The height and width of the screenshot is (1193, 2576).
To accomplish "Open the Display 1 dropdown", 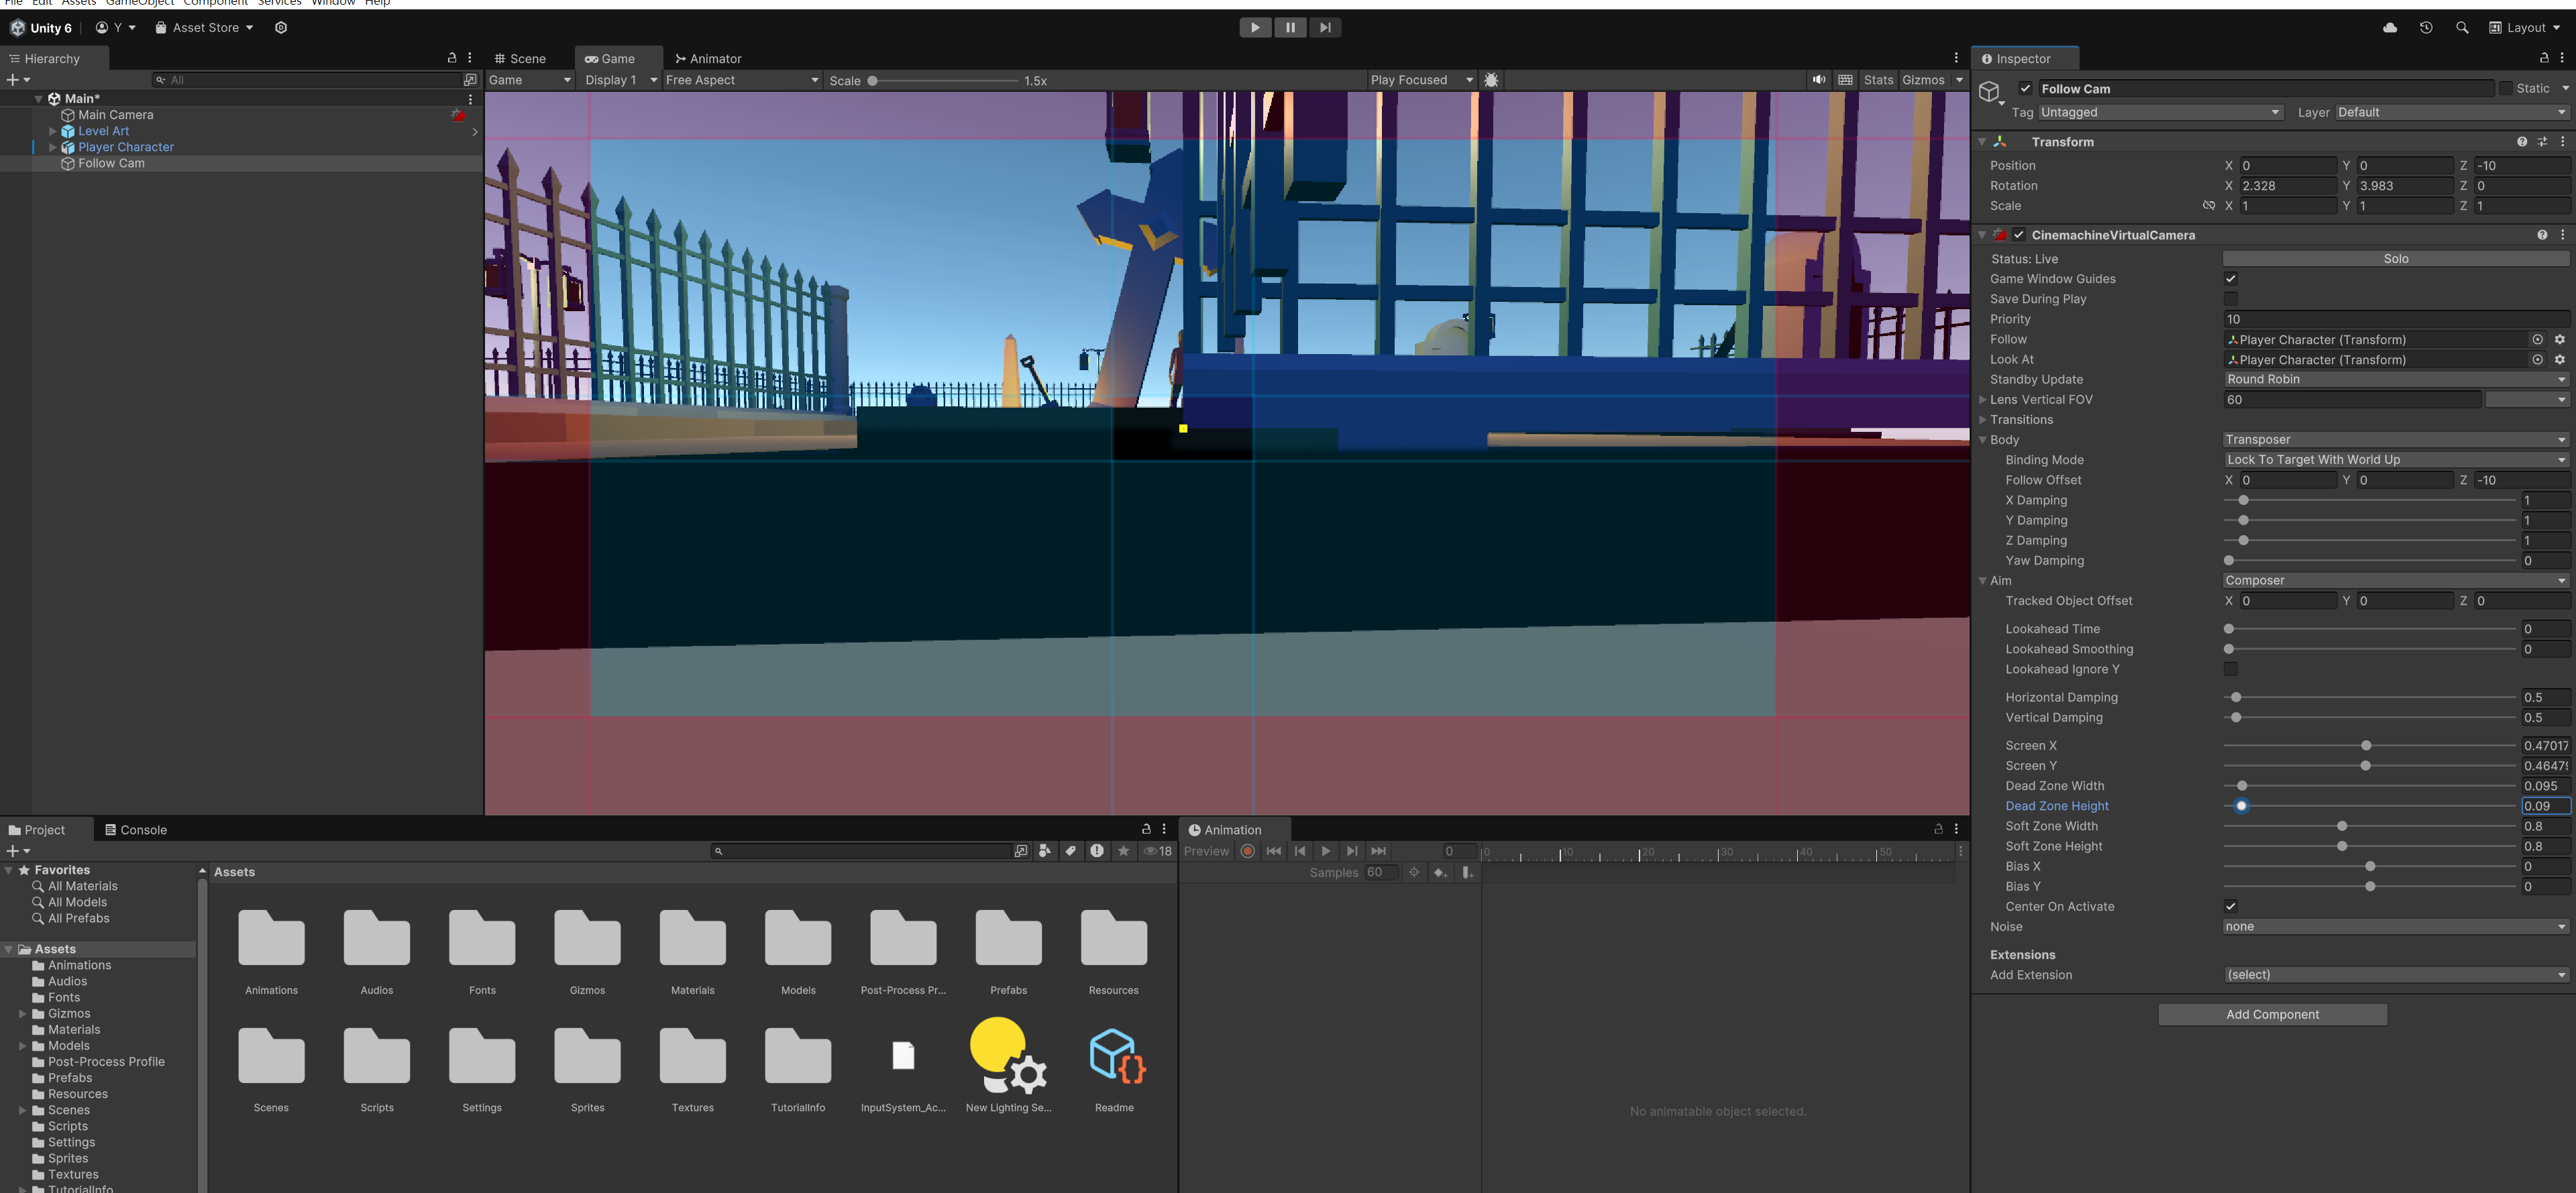I will [621, 80].
